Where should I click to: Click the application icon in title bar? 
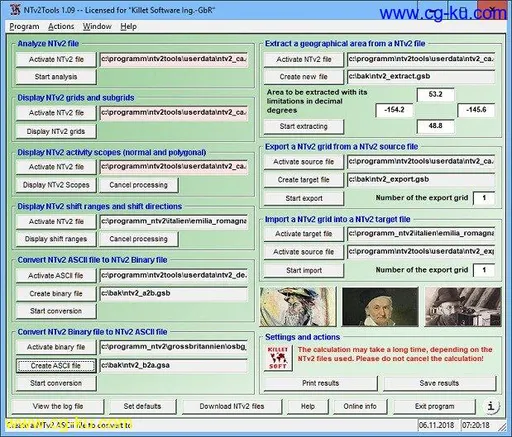tap(15, 10)
